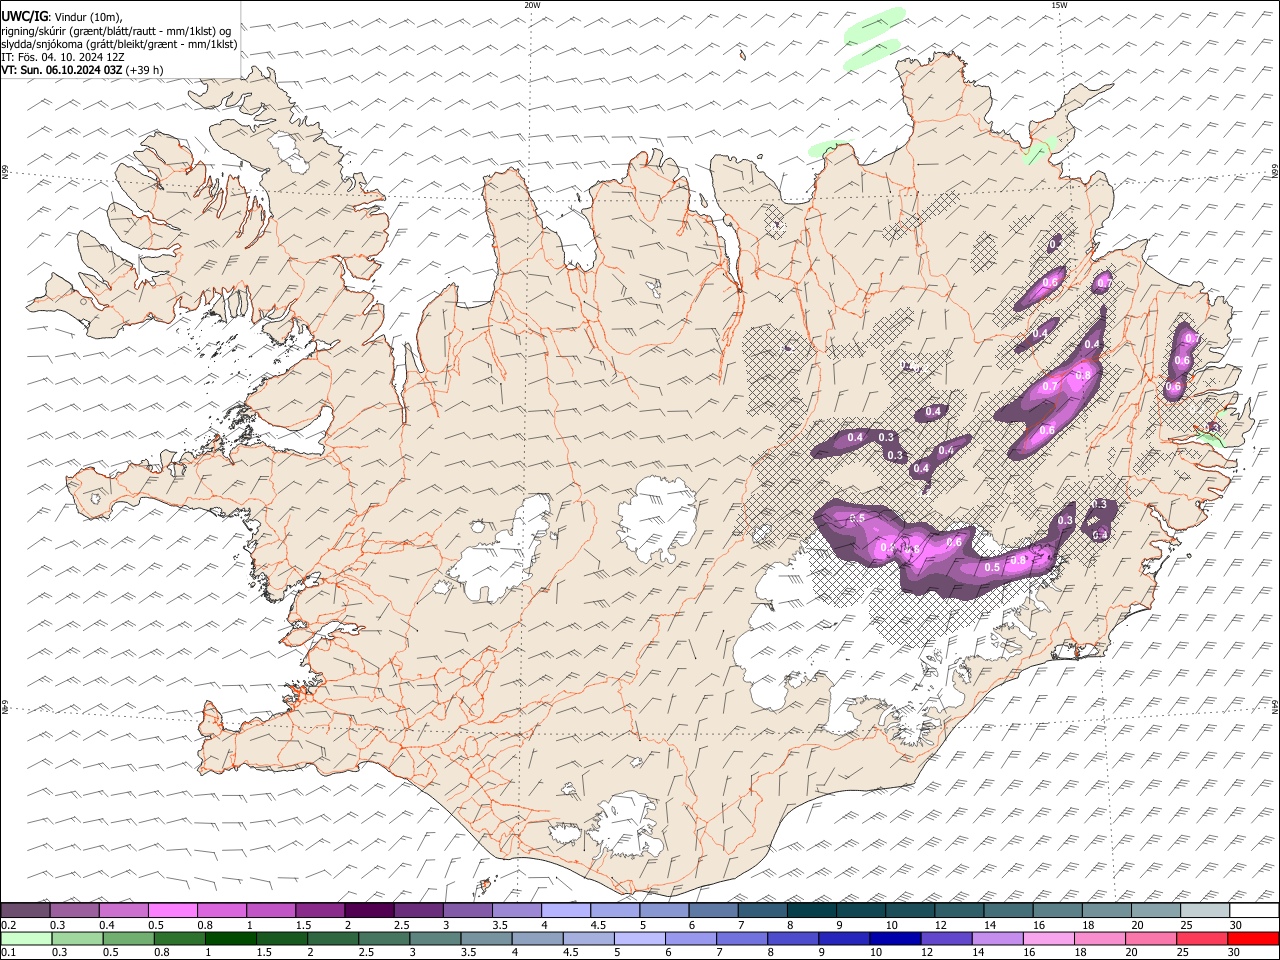This screenshot has height=960, width=1280.
Task: Click the 'rigning/skúrir' legend description line
Action: [x=116, y=31]
